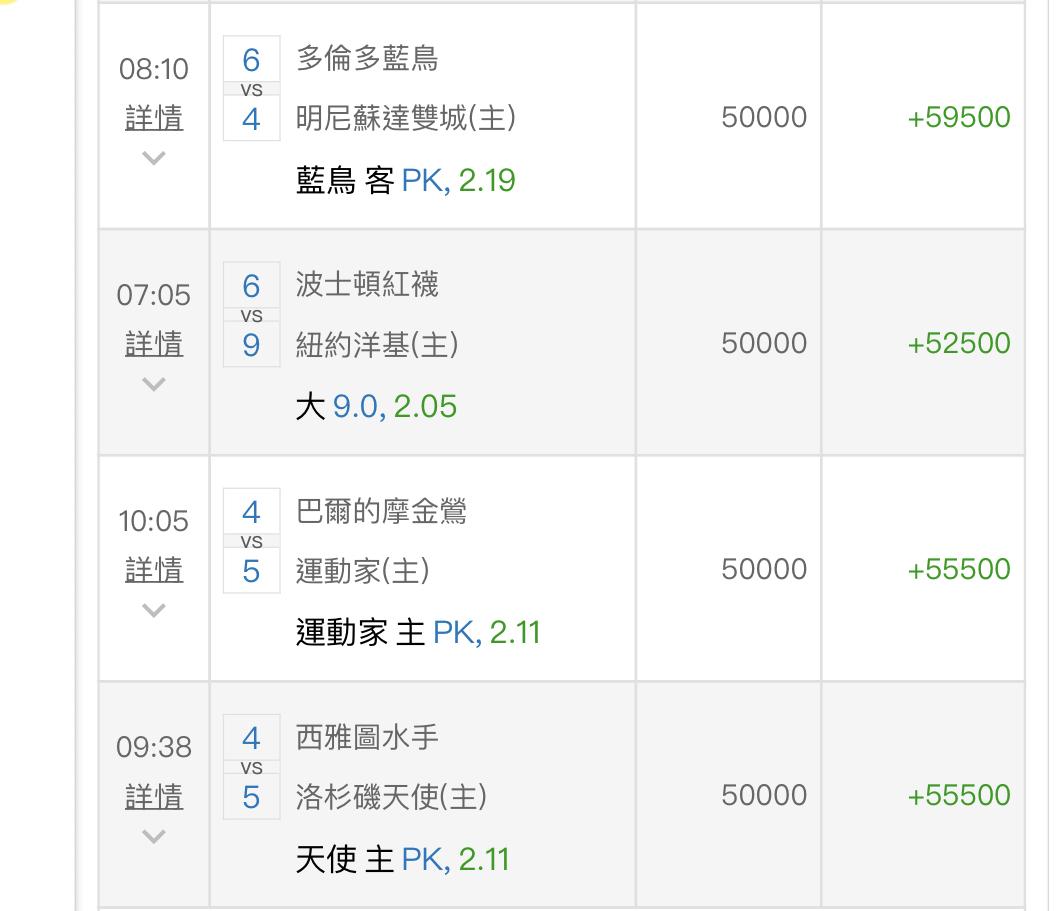Select team name 紐約洋基(主)
The width and height of the screenshot is (1061, 911).
pyautogui.click(x=377, y=345)
